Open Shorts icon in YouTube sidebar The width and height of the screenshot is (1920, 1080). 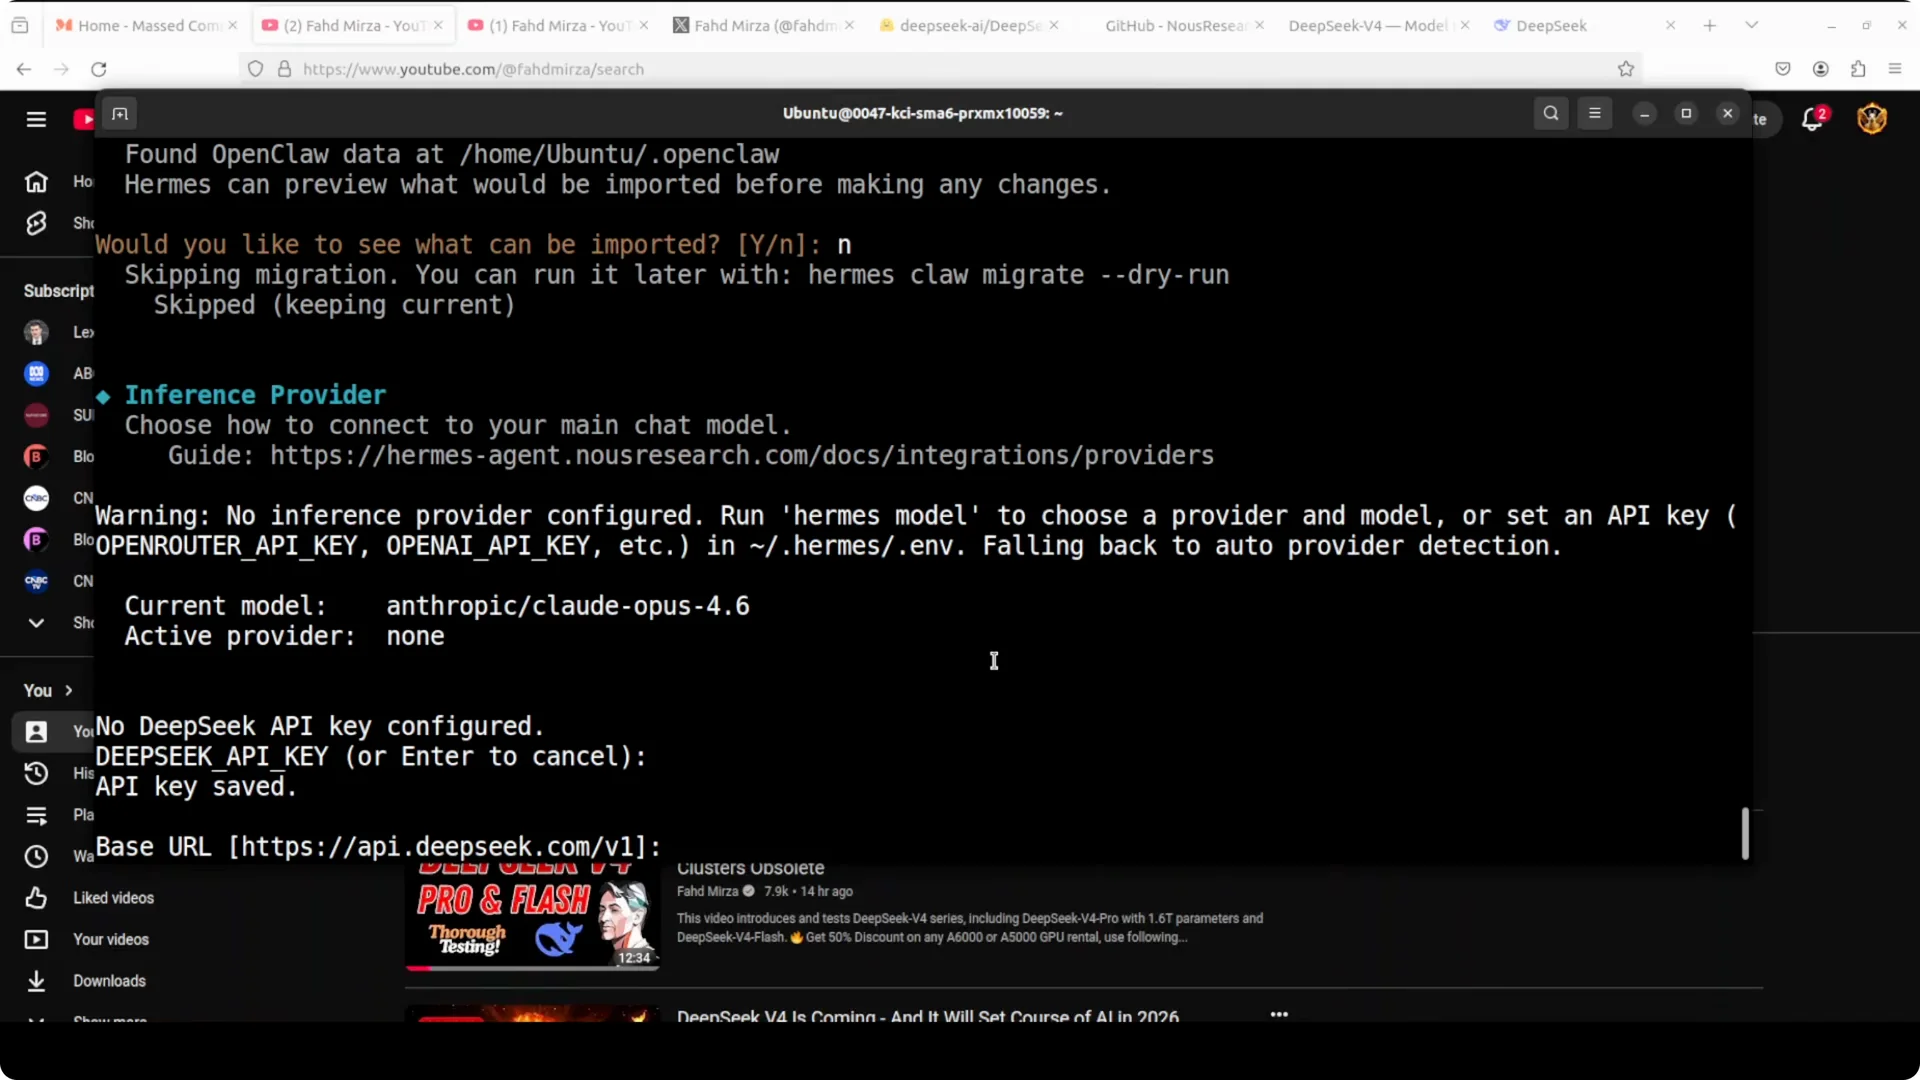pyautogui.click(x=36, y=223)
